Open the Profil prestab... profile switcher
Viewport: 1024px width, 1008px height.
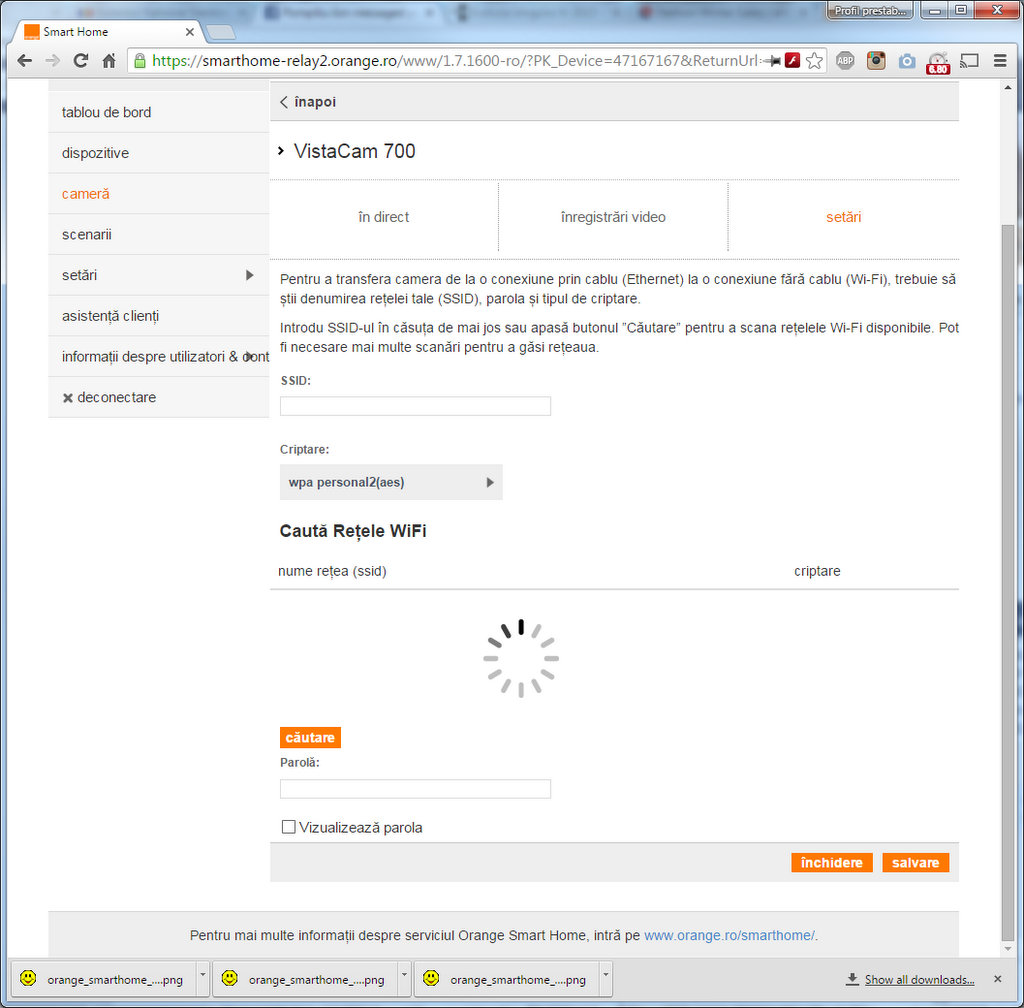pyautogui.click(x=869, y=10)
